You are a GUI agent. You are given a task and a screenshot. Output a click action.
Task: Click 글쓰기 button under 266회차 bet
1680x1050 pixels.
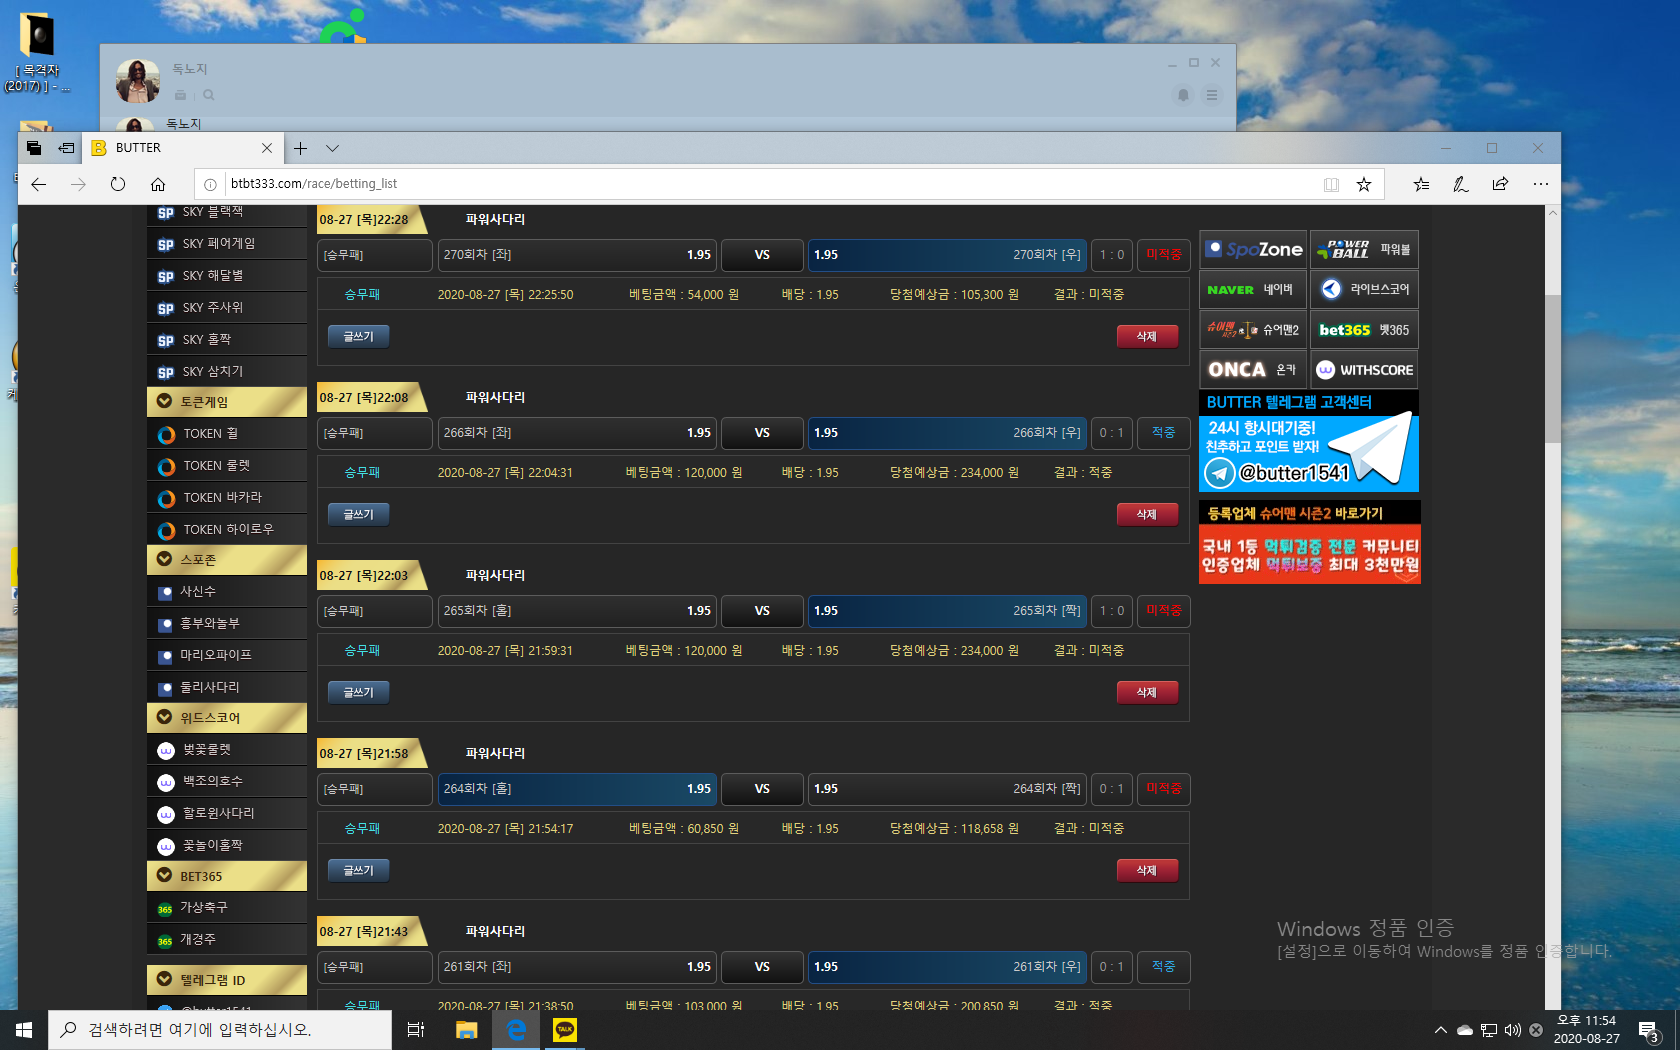pyautogui.click(x=358, y=515)
